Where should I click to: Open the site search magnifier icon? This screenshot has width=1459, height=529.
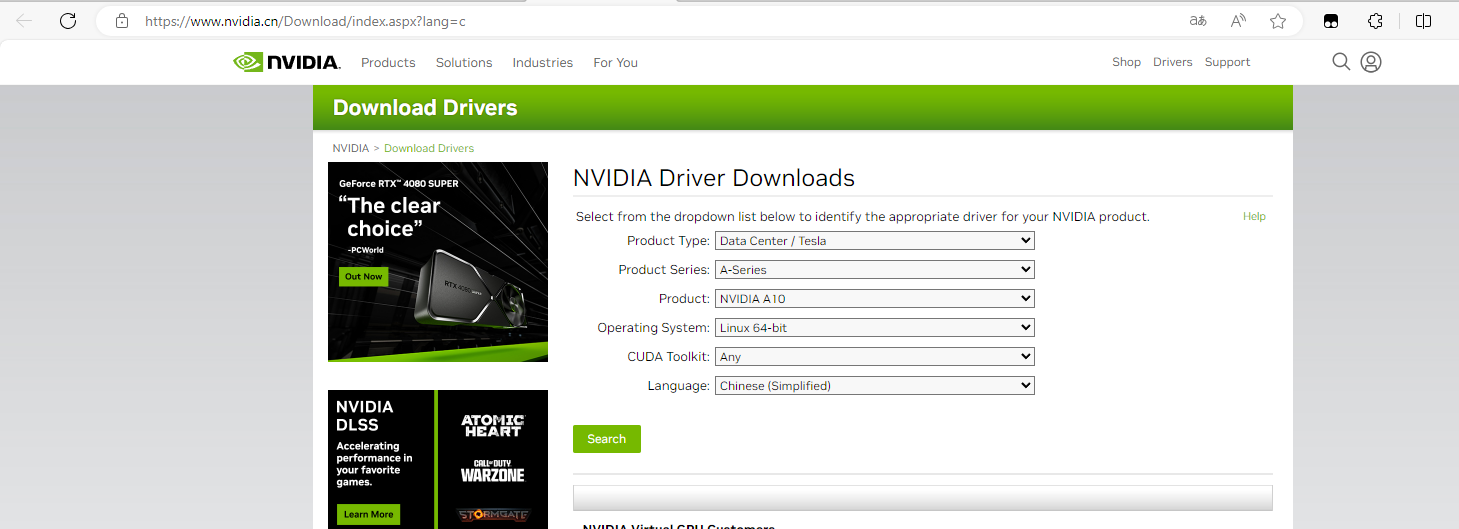pyautogui.click(x=1341, y=62)
